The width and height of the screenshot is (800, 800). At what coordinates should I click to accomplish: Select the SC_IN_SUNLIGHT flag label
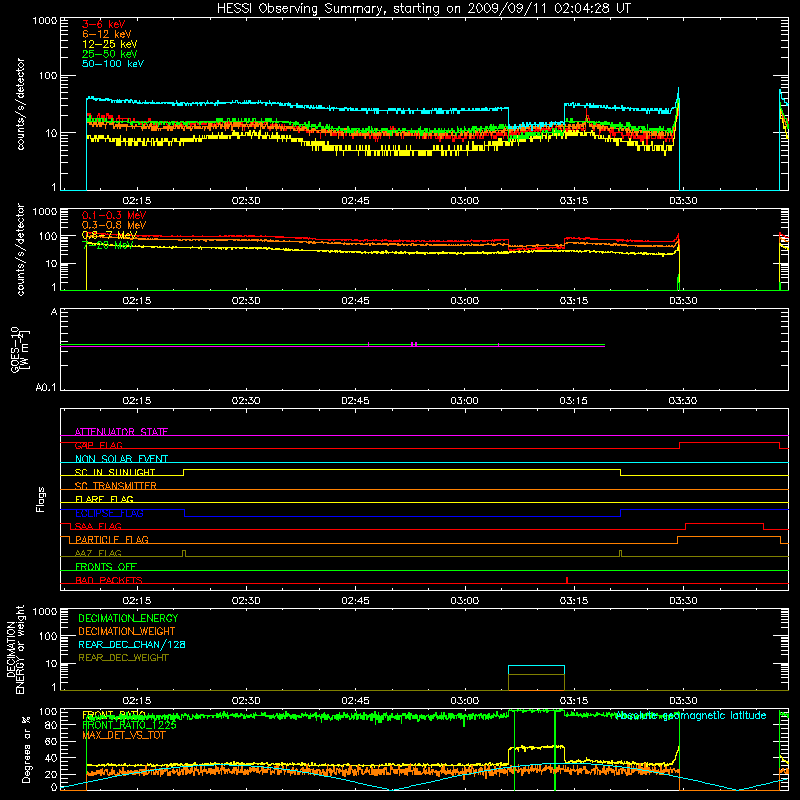tap(115, 472)
